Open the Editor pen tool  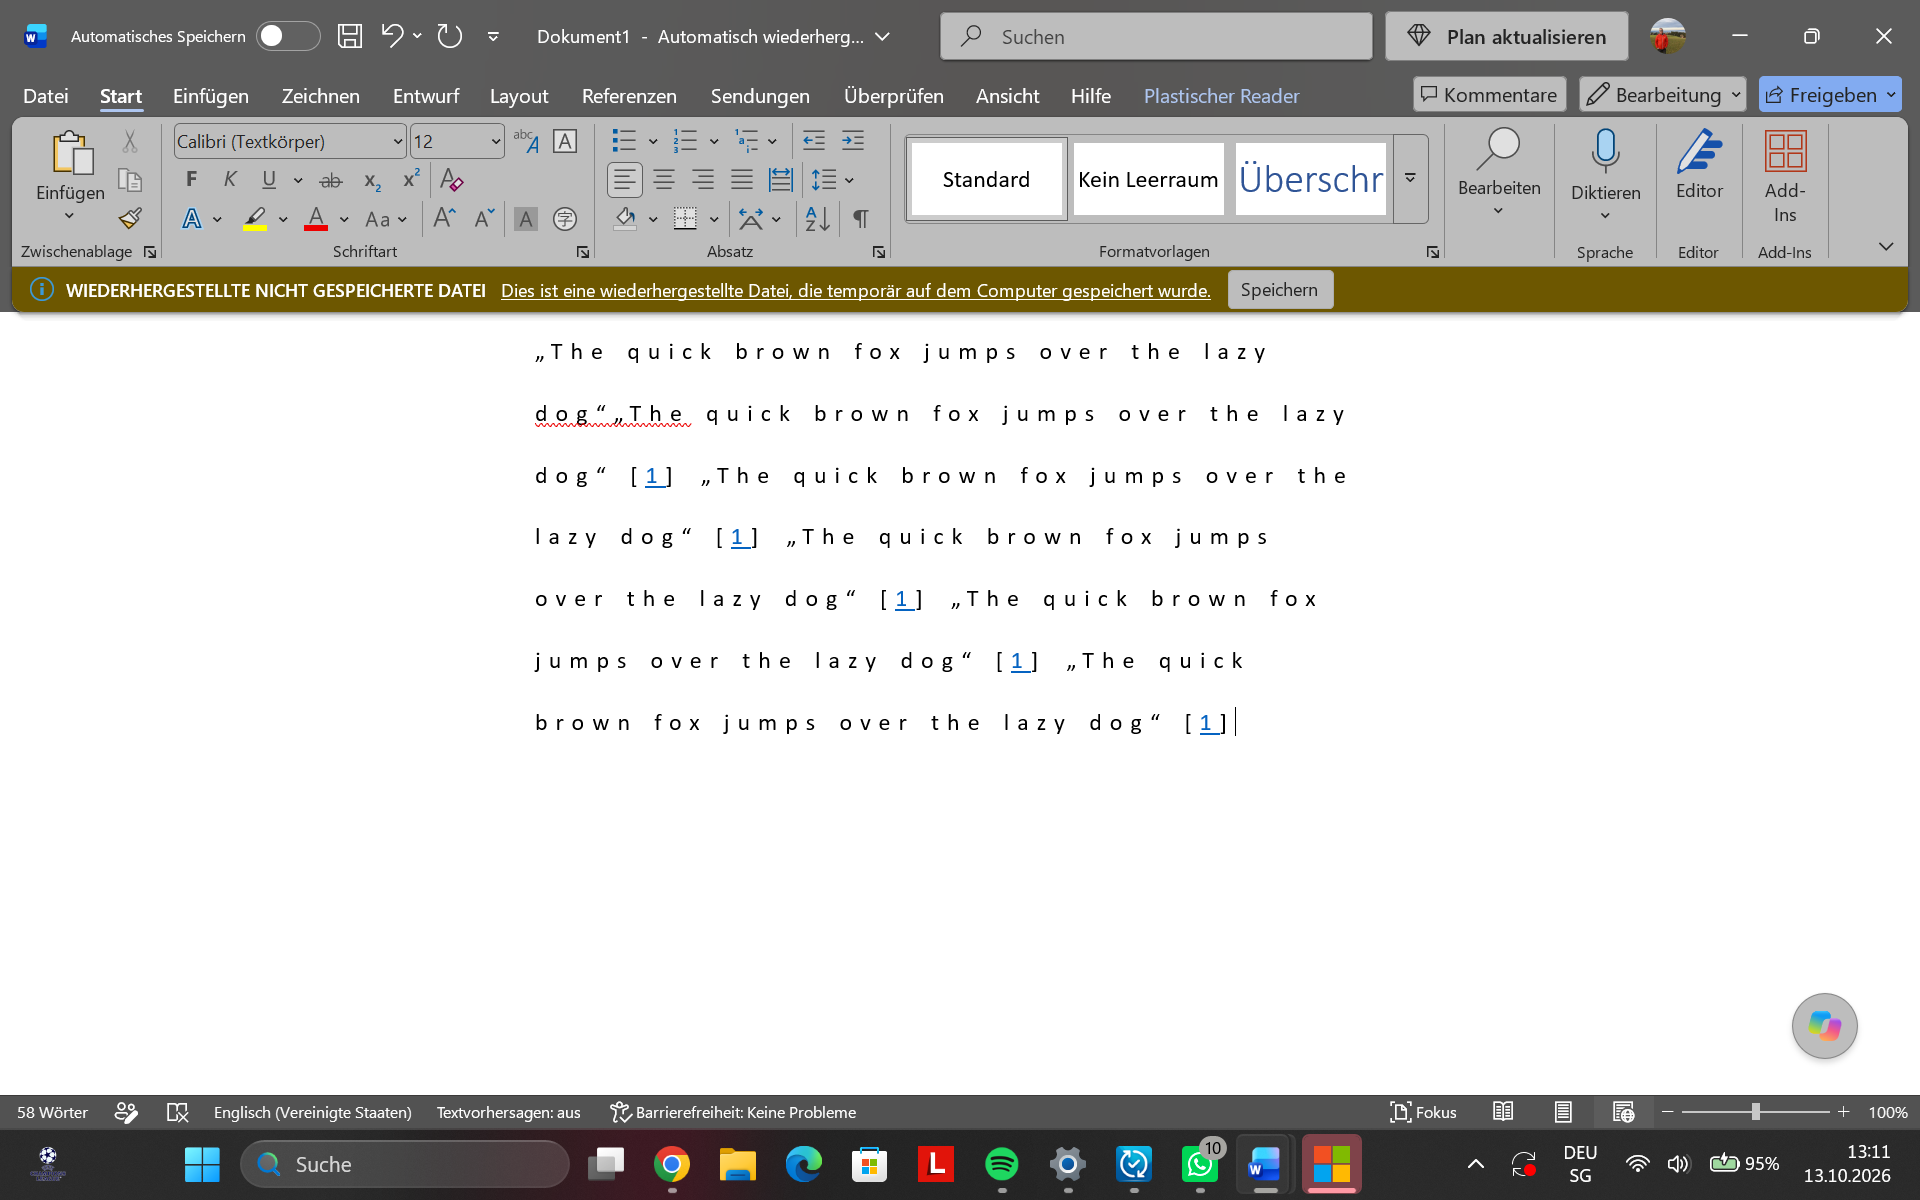tap(1699, 165)
